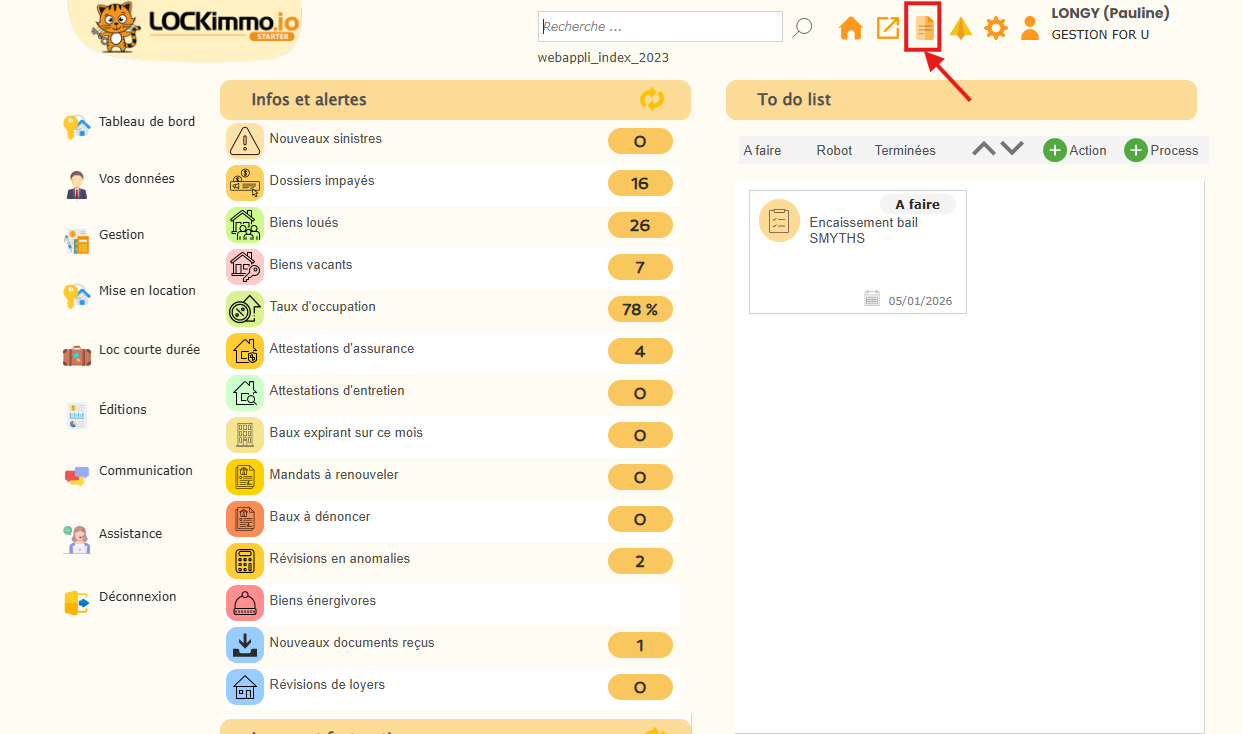Add a new Action to the list
The height and width of the screenshot is (734, 1243).
pos(1075,150)
